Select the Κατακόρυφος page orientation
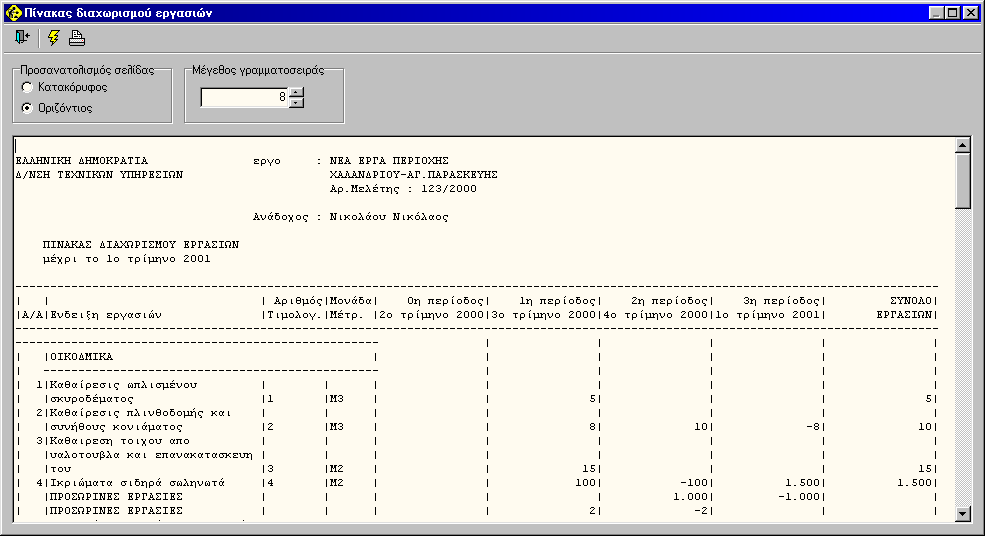 click(28, 88)
